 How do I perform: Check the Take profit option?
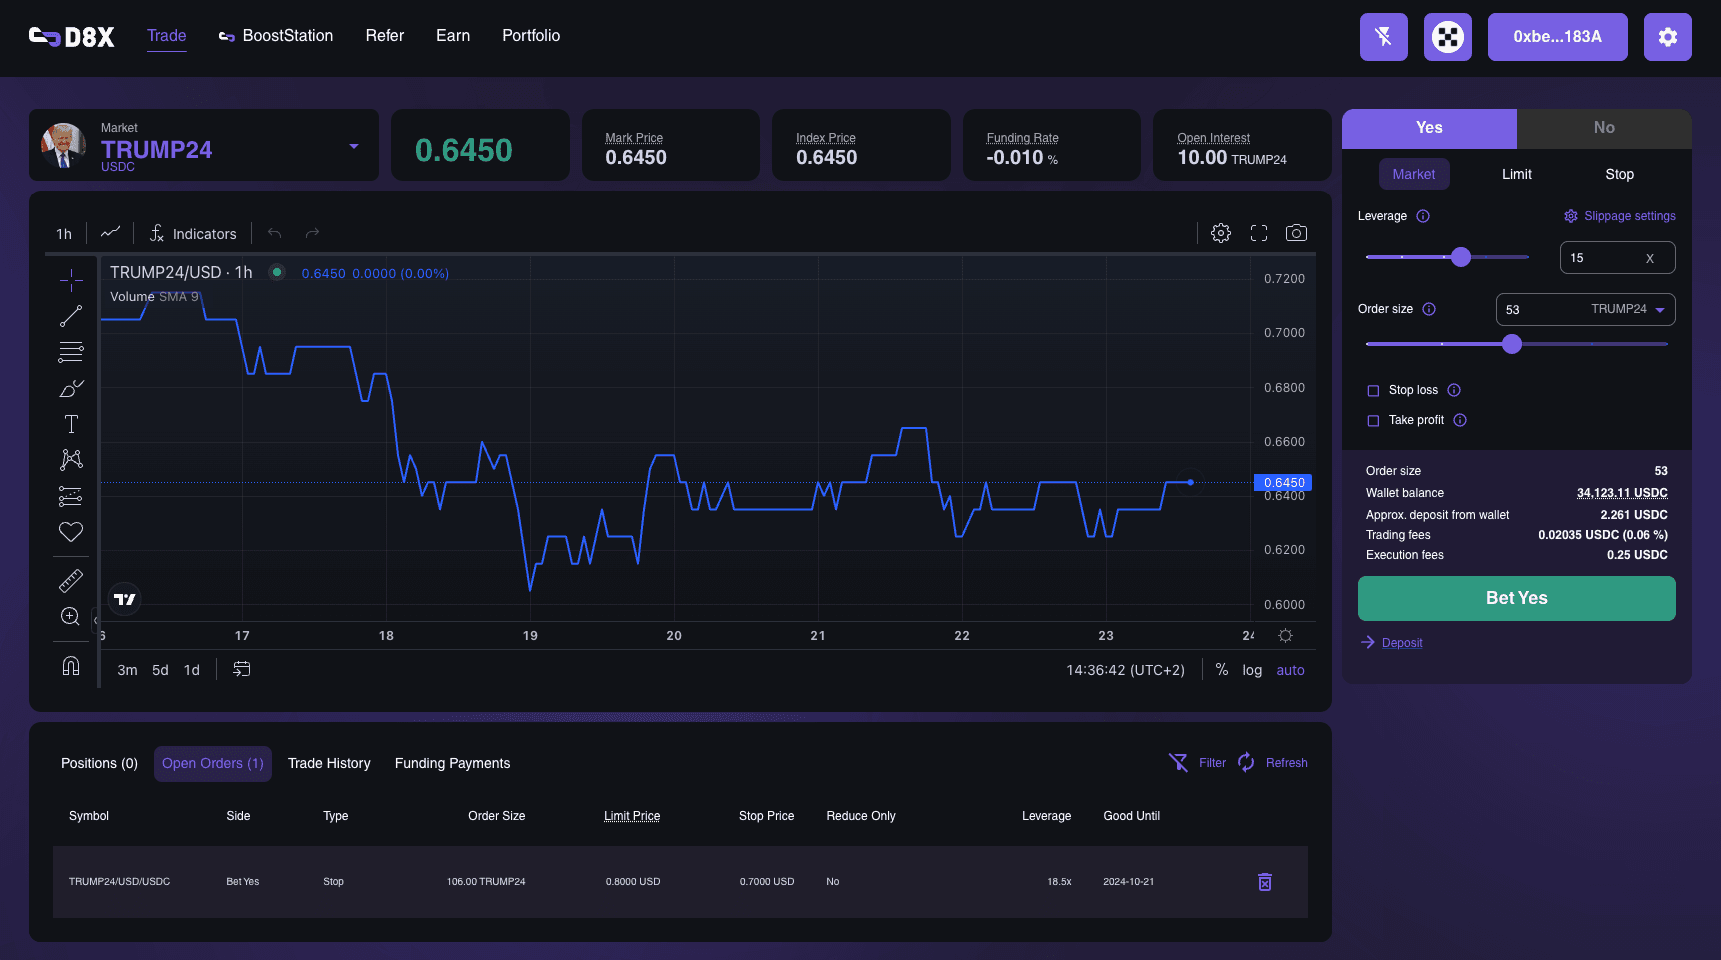1373,420
